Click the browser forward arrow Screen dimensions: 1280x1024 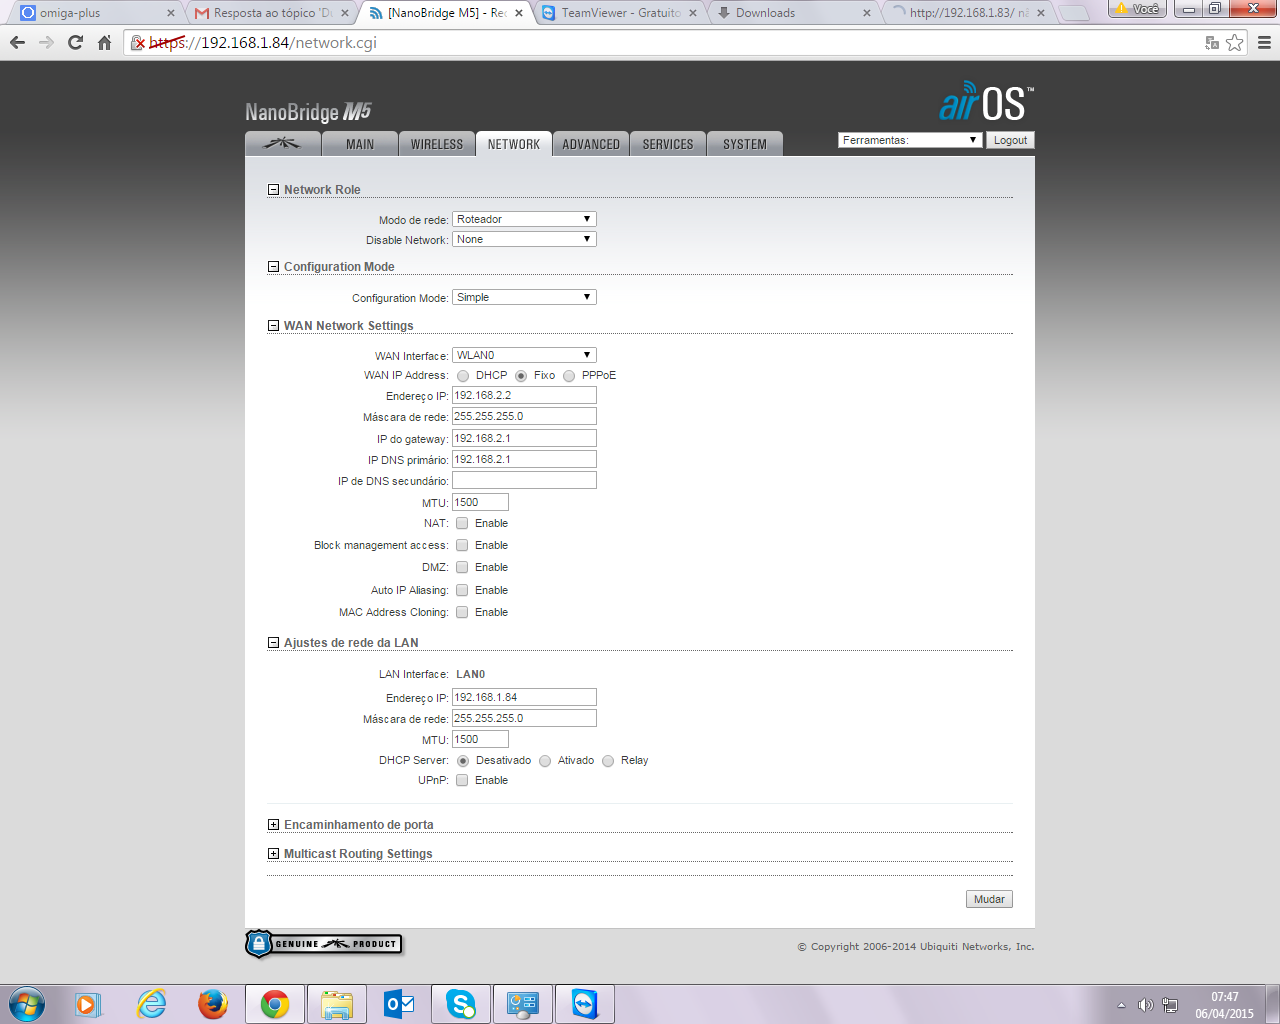point(46,43)
